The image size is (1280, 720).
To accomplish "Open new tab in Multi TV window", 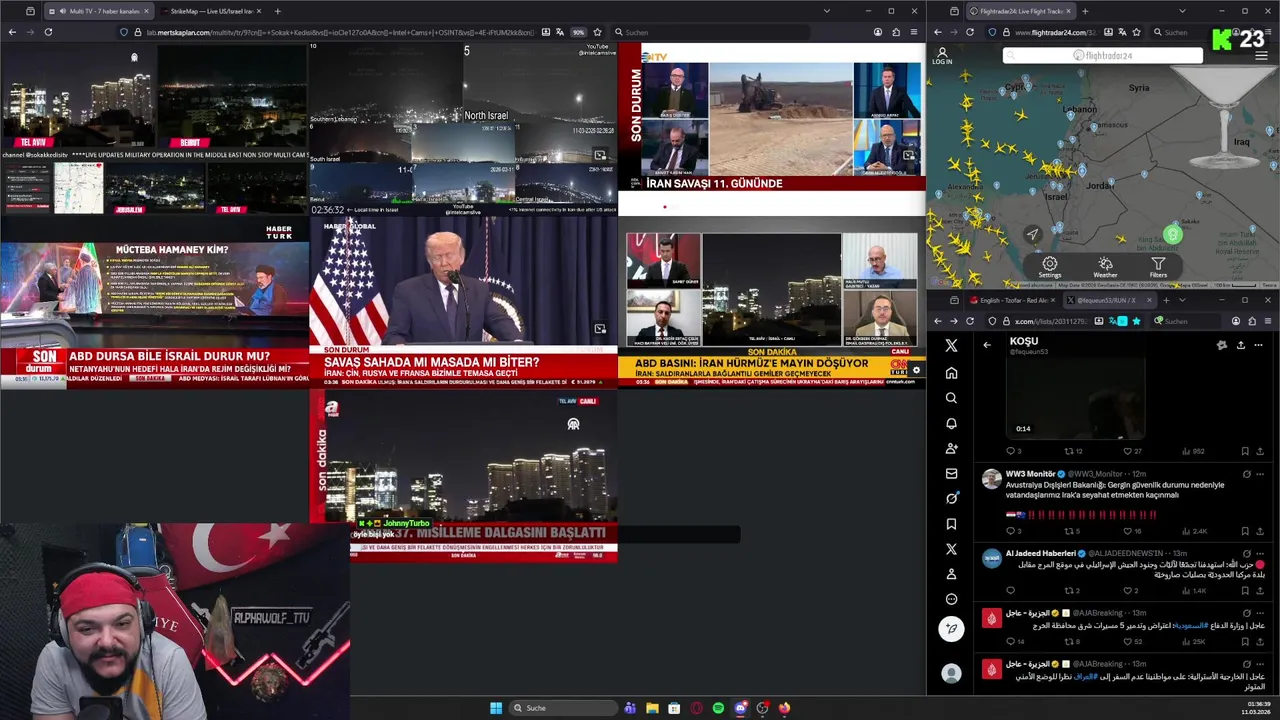I will point(277,11).
